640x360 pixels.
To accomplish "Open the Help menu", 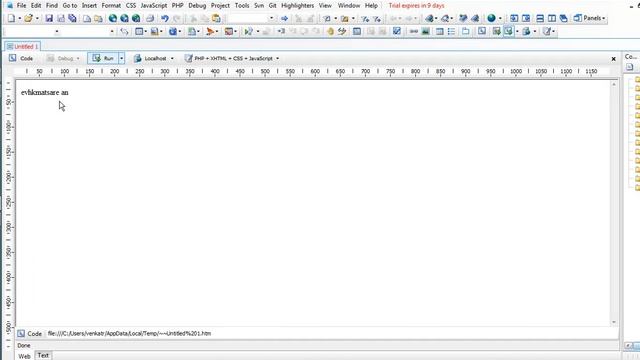I will click(371, 6).
